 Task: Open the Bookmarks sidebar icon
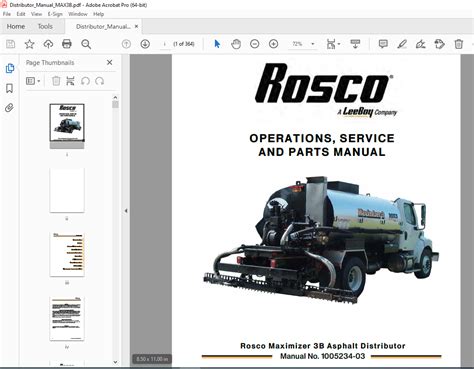[x=10, y=88]
